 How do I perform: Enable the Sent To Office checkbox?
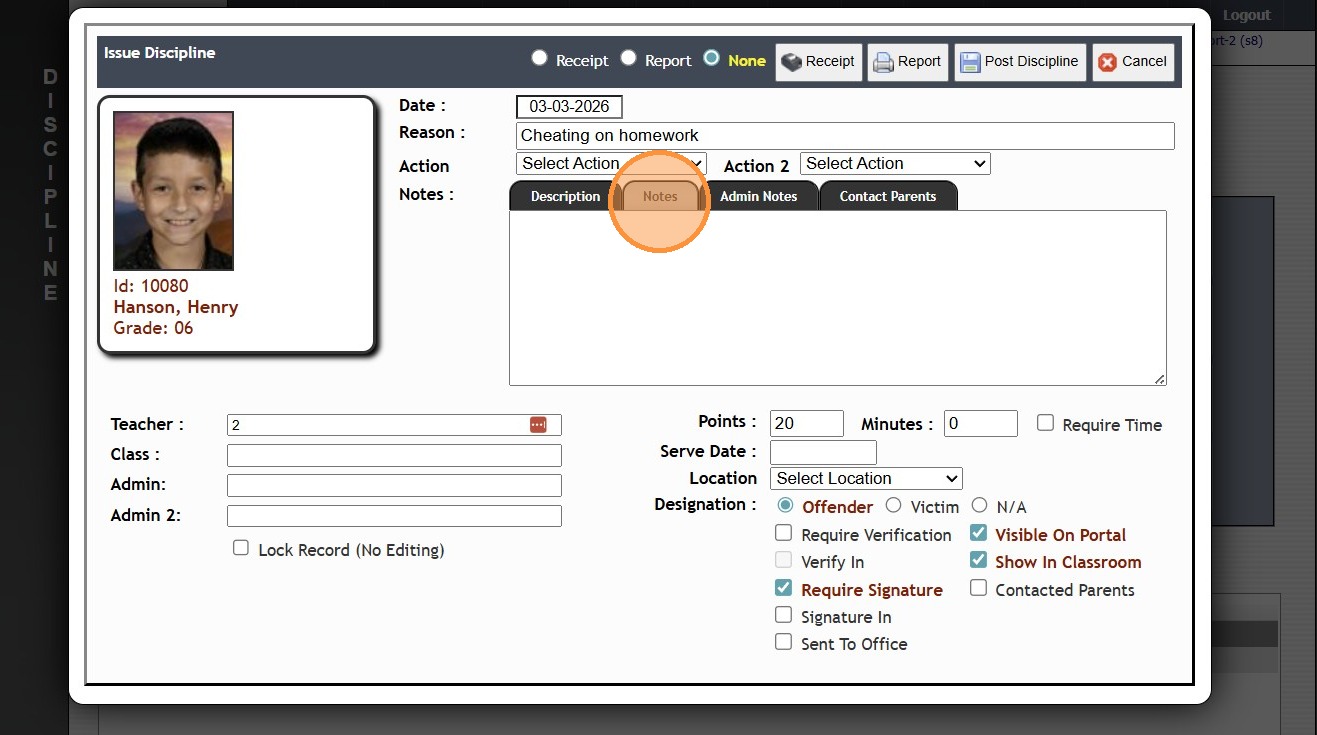784,642
